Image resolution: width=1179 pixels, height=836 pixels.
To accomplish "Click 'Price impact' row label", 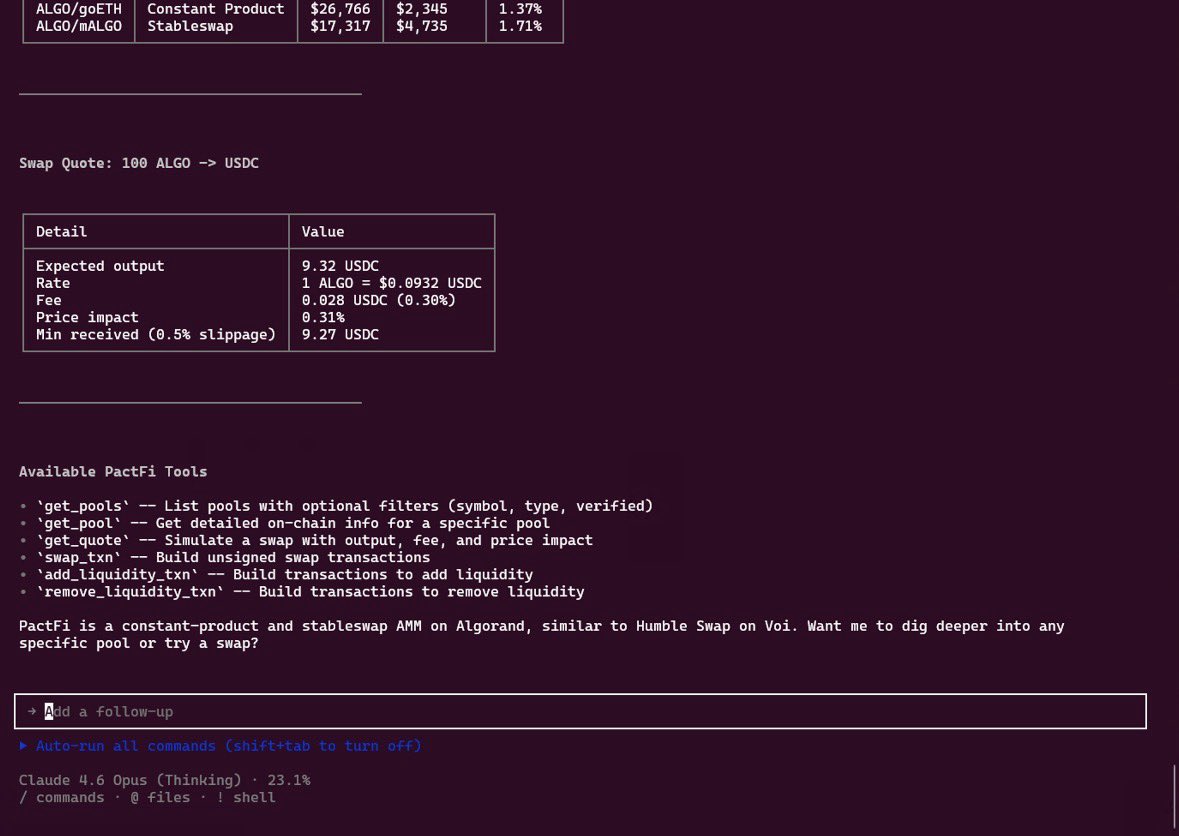I will pyautogui.click(x=87, y=317).
